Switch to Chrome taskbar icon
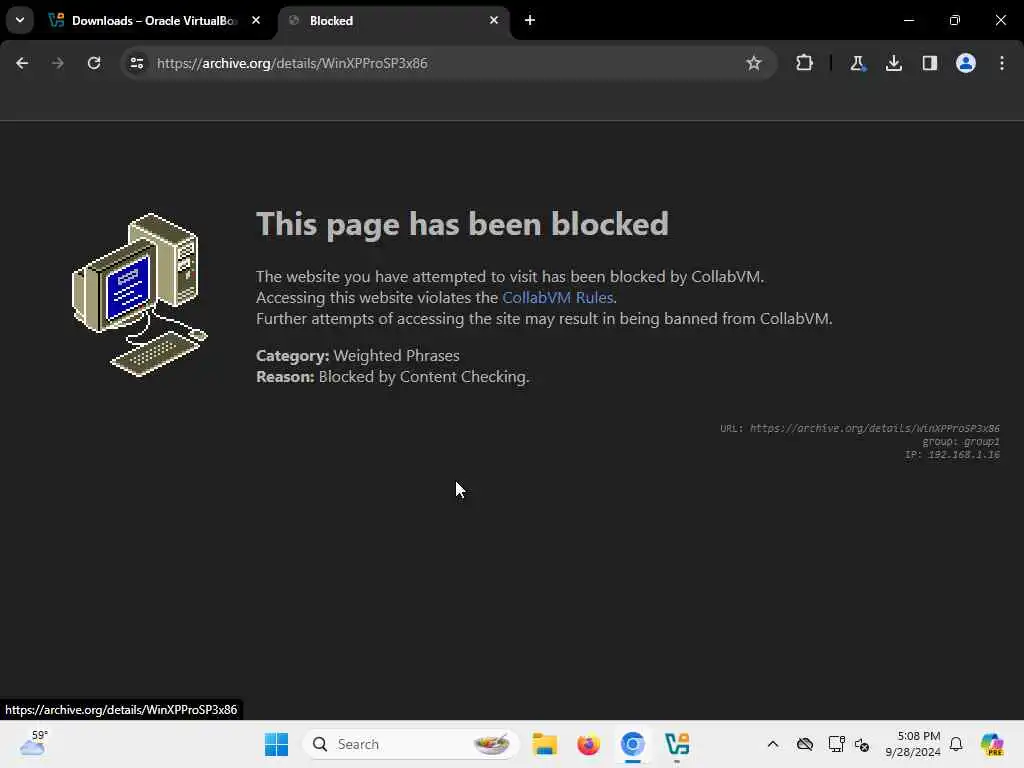The width and height of the screenshot is (1024, 768). 632,744
